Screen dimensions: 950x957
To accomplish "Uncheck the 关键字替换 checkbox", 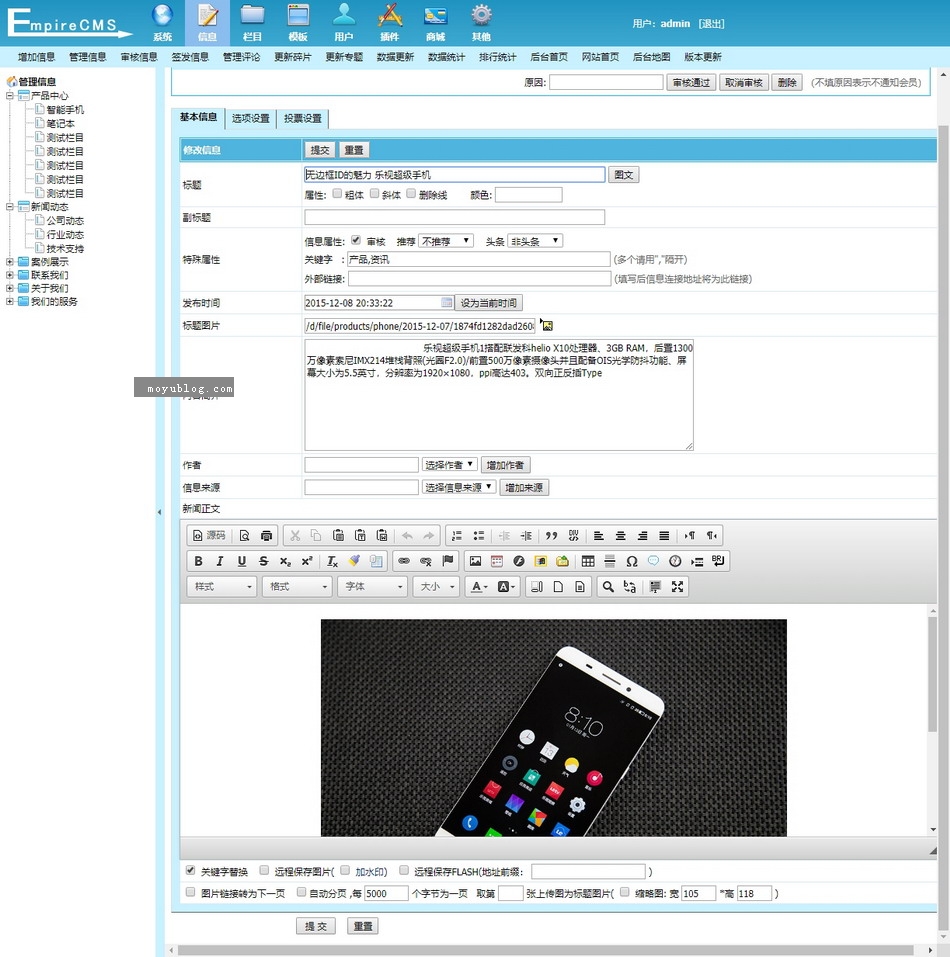I will [x=190, y=870].
